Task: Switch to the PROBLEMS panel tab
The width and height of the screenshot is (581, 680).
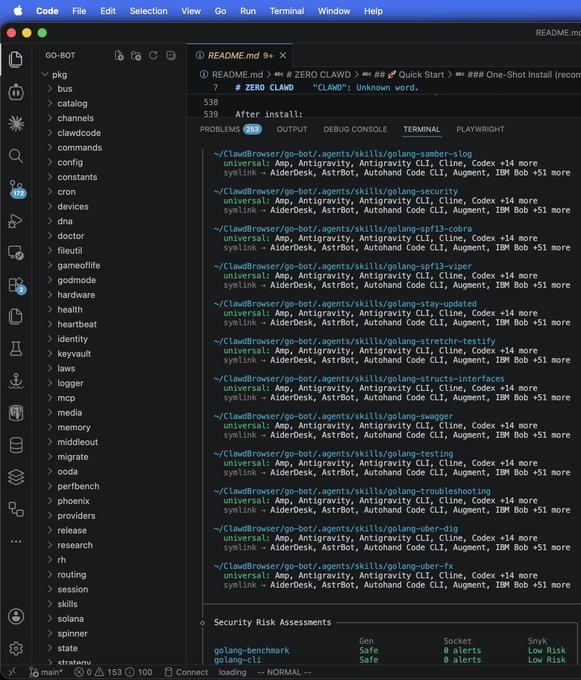Action: tap(230, 129)
